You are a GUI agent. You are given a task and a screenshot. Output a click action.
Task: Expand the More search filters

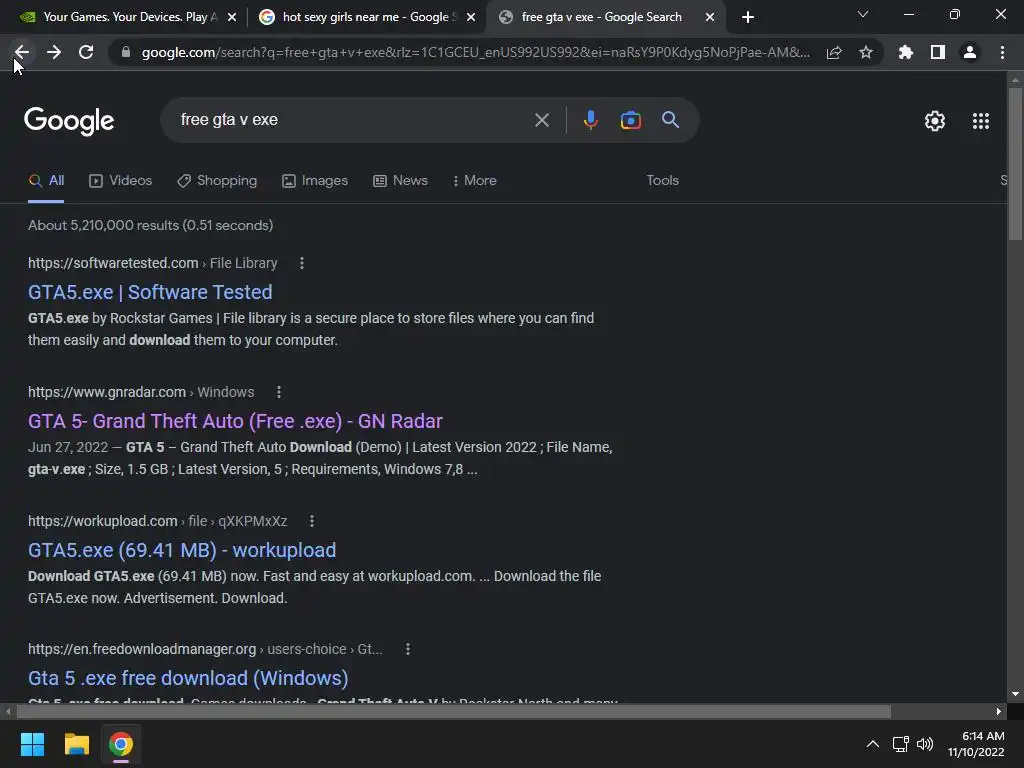coord(475,180)
